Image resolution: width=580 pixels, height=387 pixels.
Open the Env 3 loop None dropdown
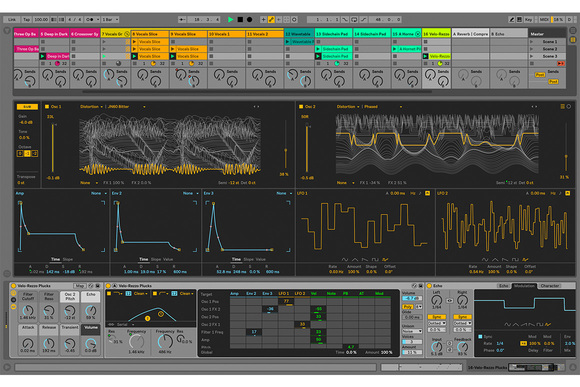(284, 193)
